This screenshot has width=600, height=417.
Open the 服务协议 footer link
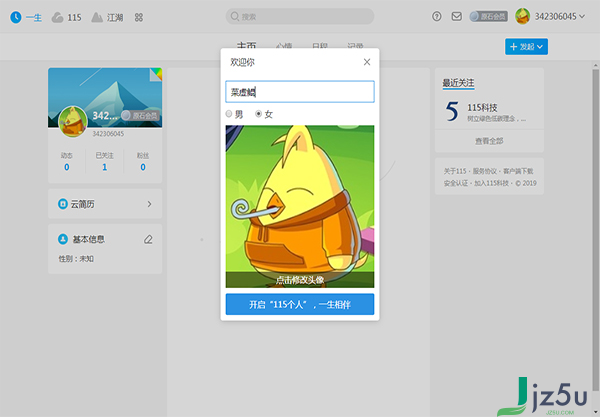pos(485,171)
